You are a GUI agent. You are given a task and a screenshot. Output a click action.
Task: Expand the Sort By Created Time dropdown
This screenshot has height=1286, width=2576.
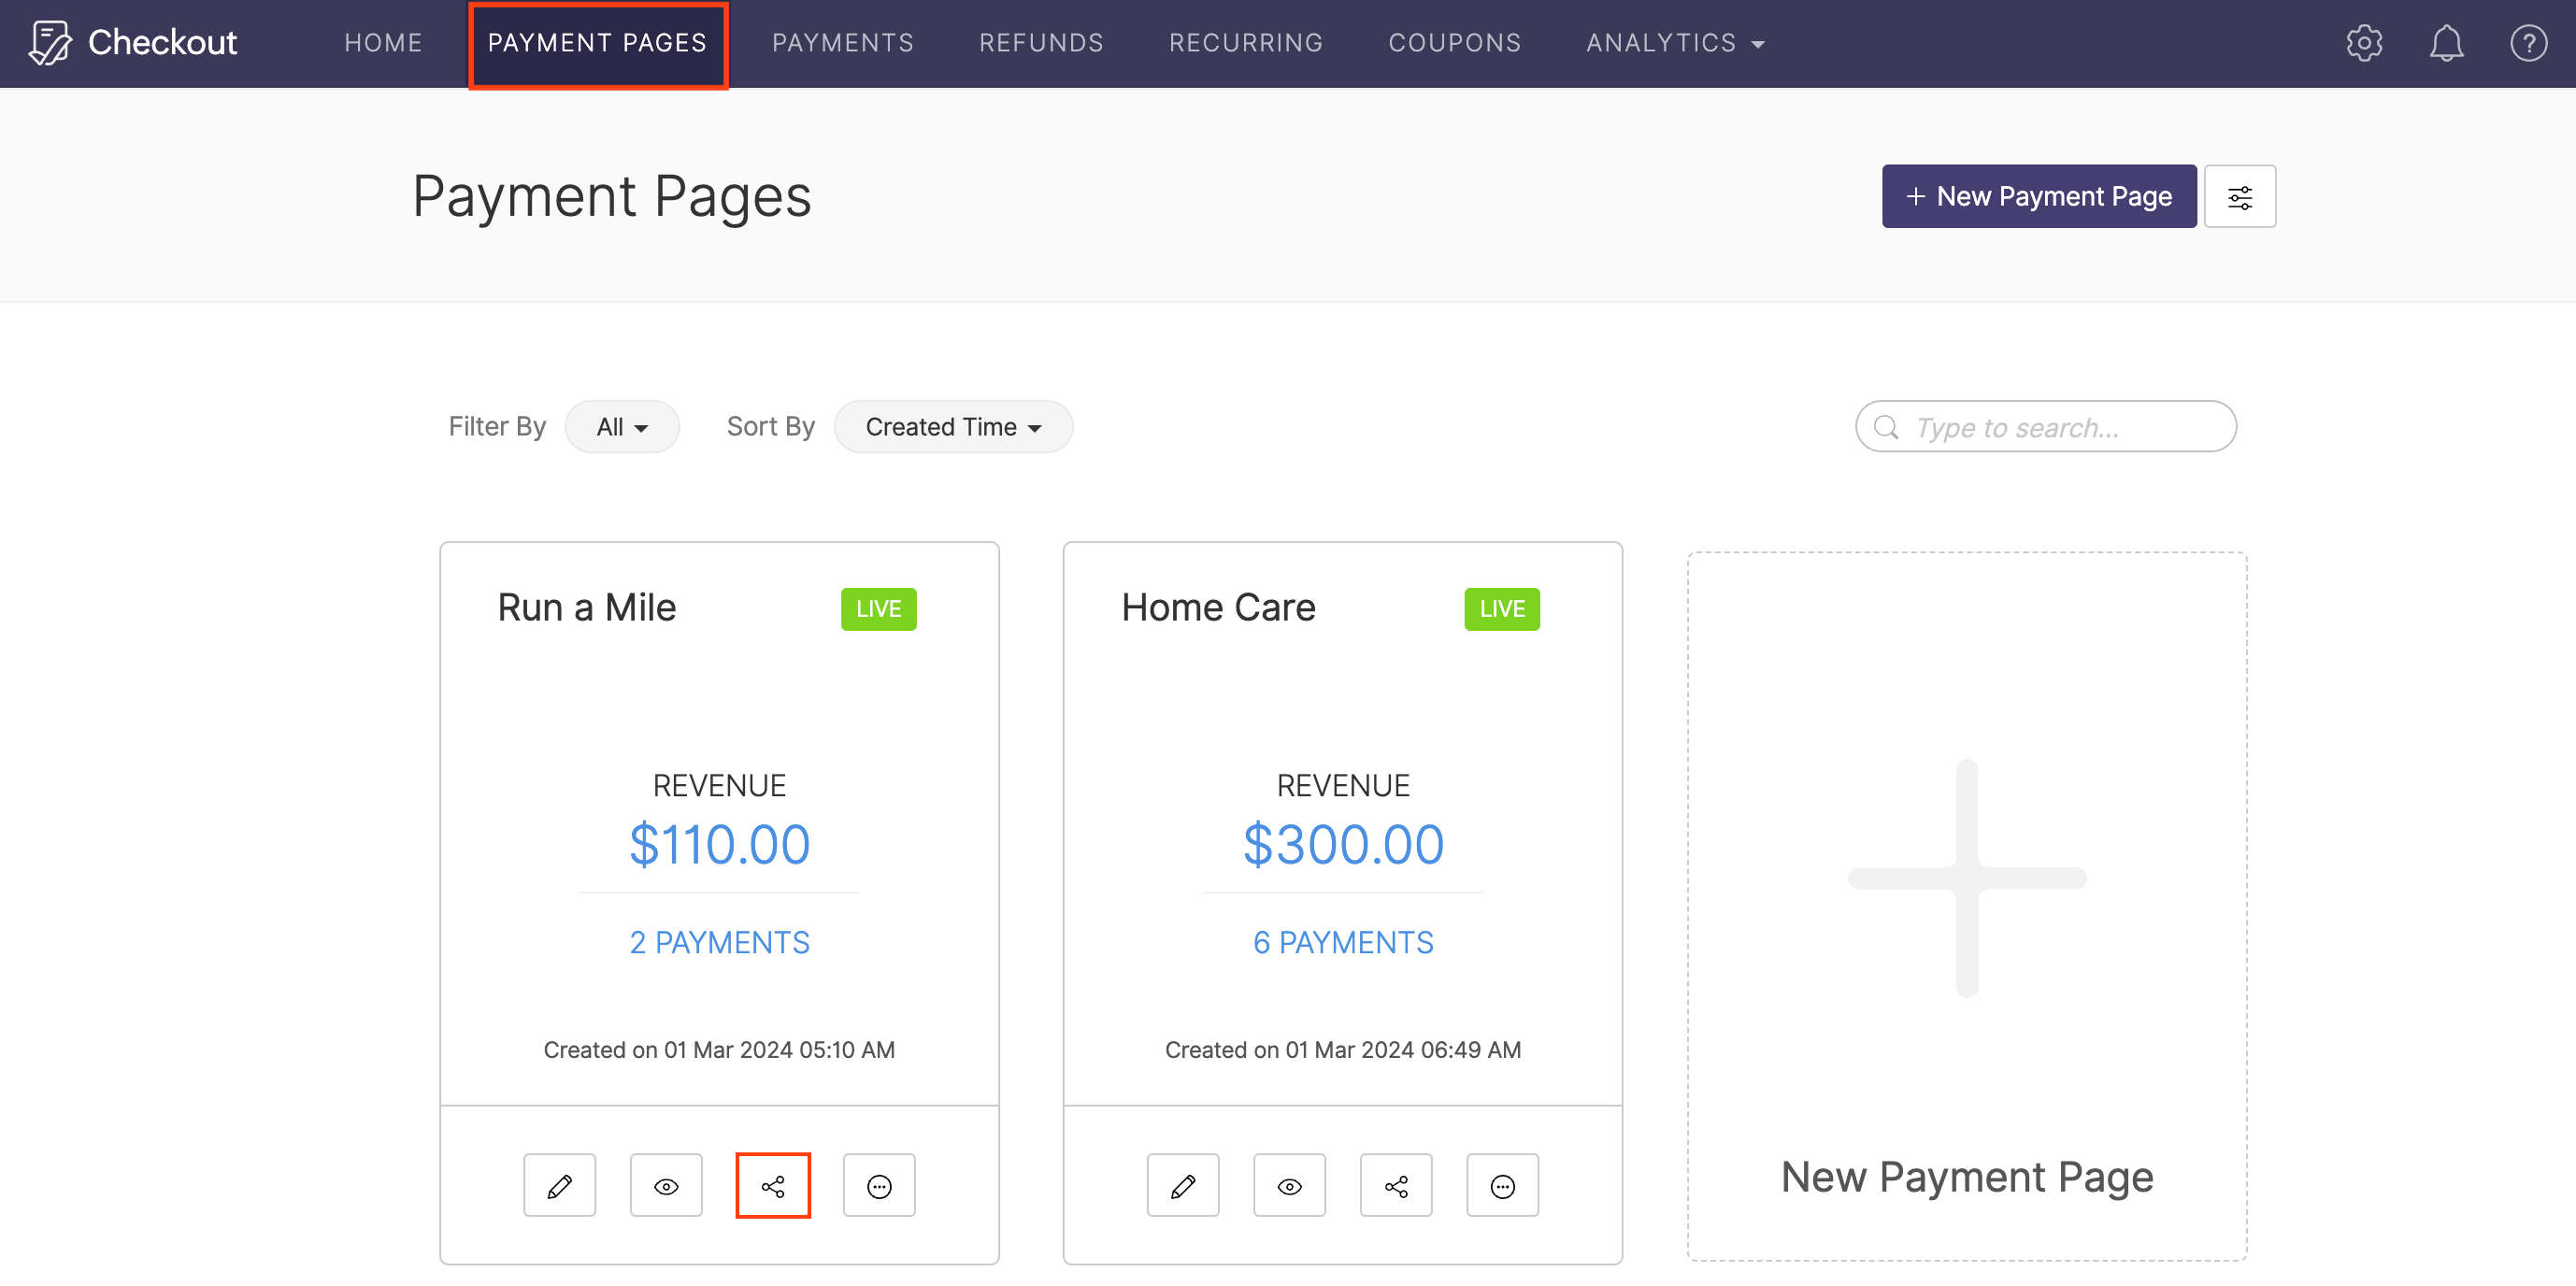[952, 427]
